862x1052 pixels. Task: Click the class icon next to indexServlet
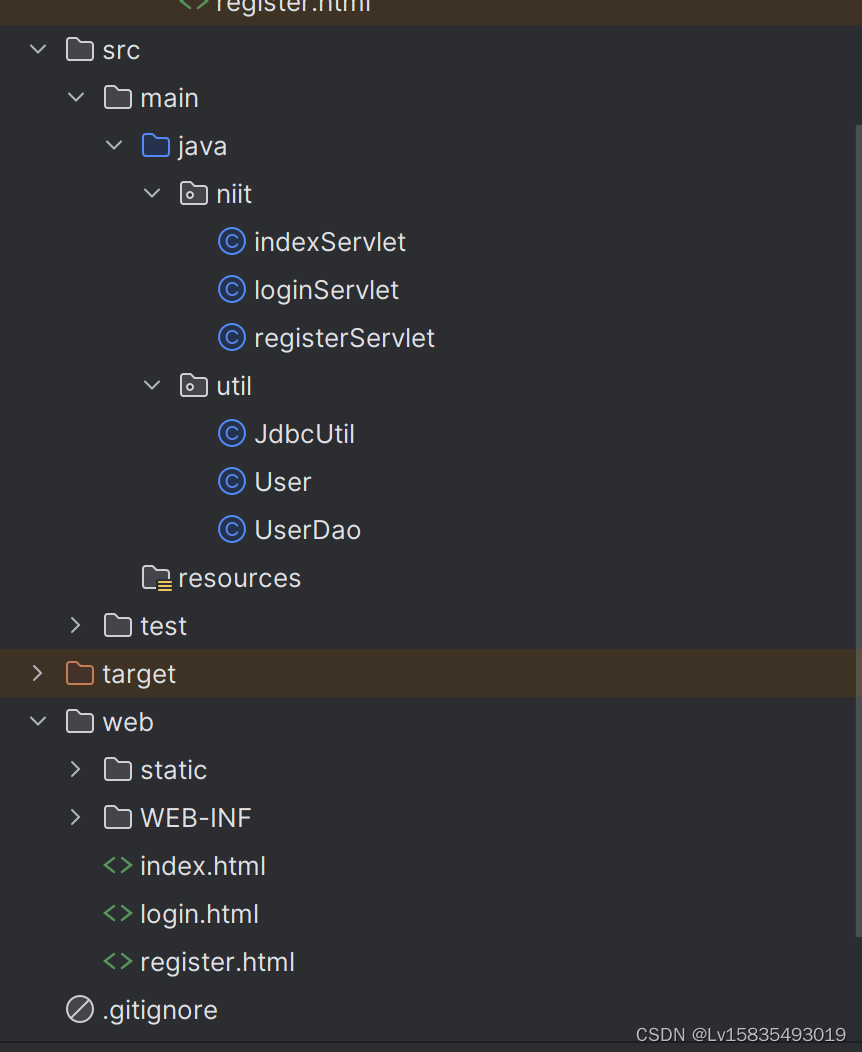(x=231, y=241)
